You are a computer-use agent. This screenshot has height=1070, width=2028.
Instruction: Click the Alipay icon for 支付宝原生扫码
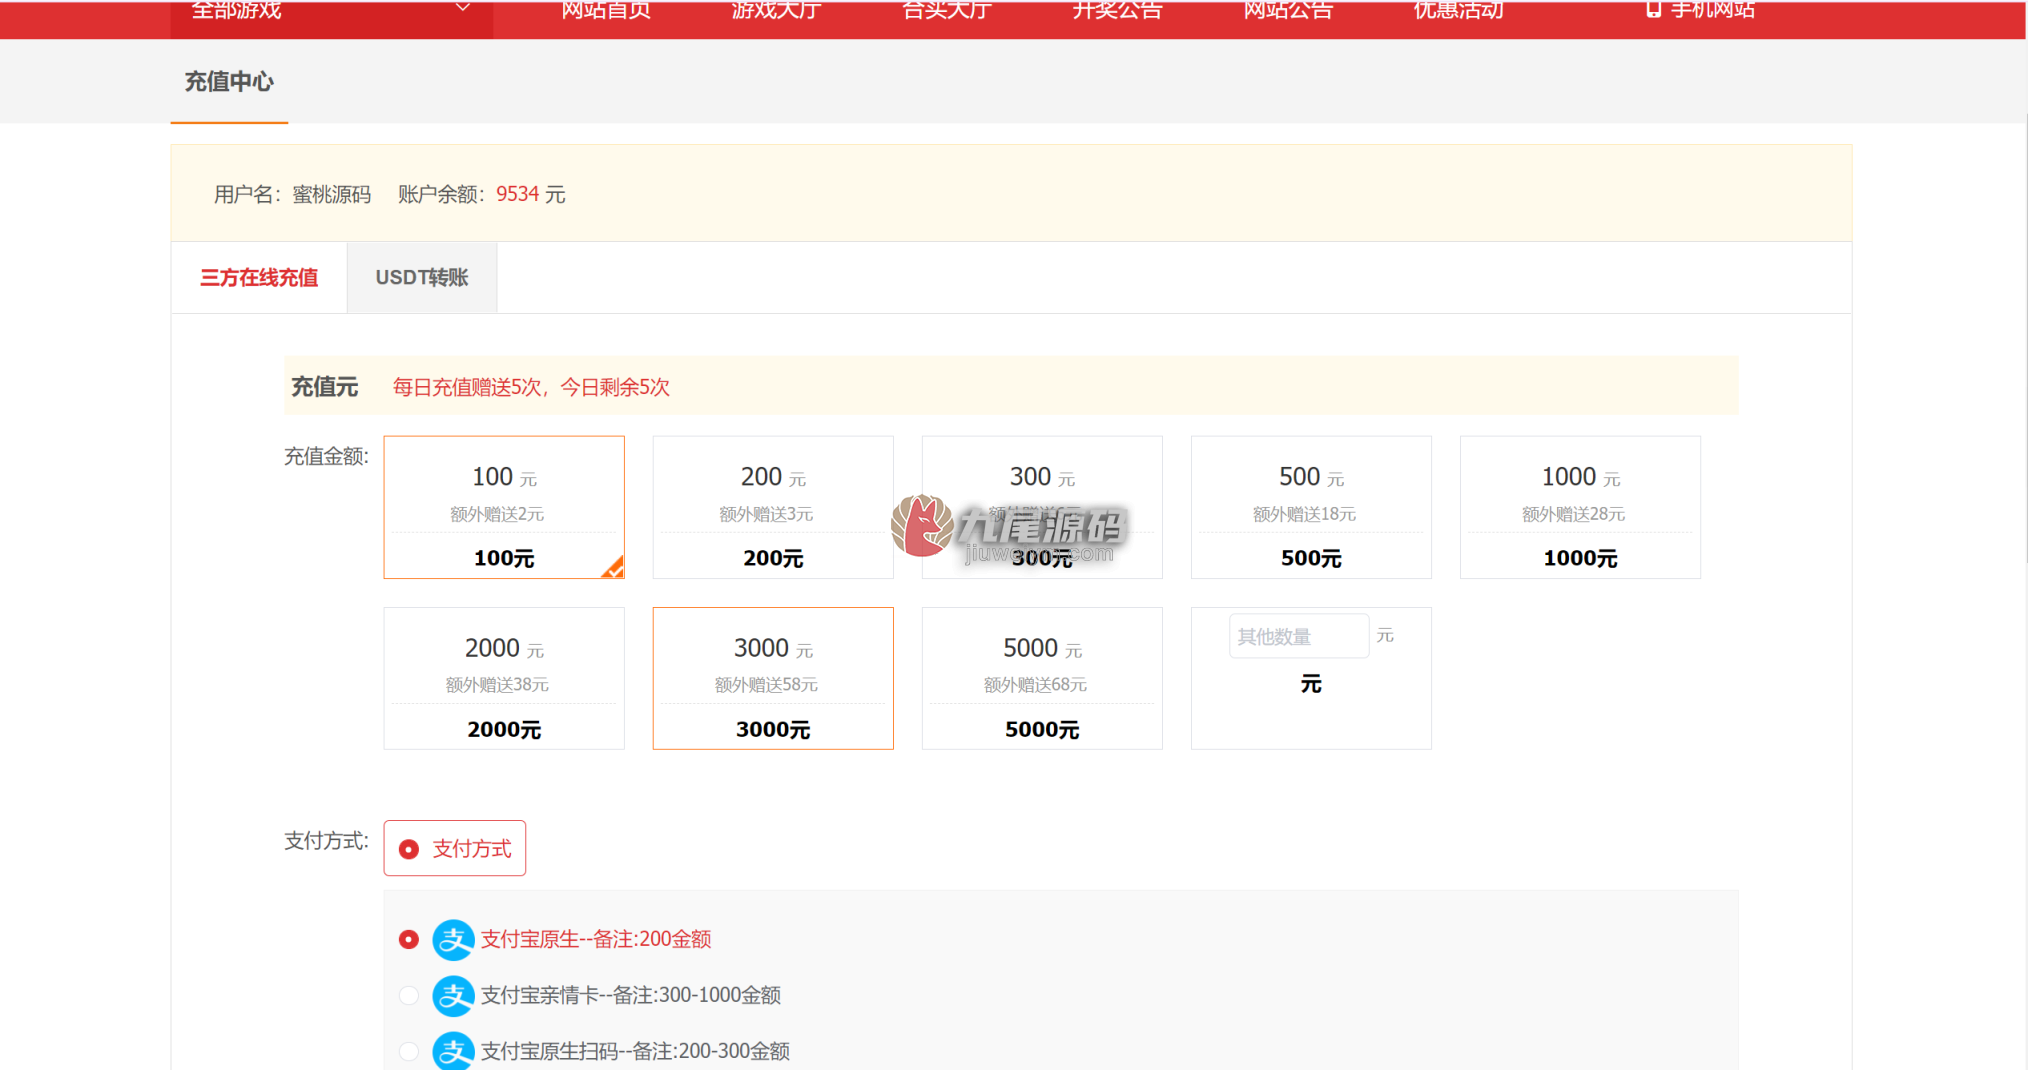453,1050
